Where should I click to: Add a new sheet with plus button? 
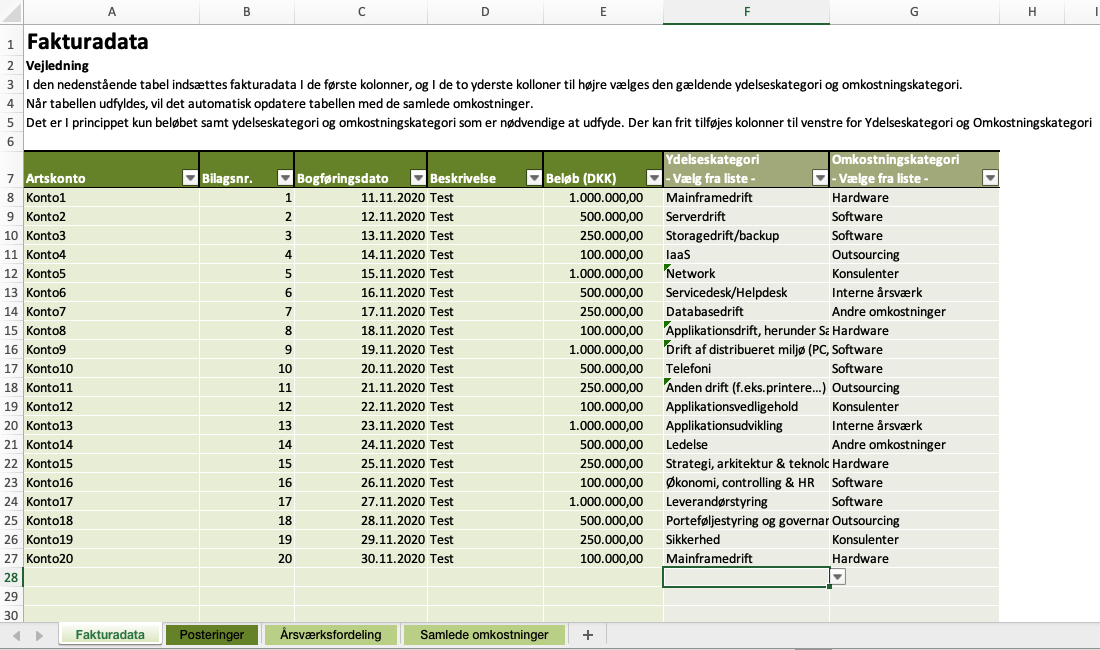point(587,635)
